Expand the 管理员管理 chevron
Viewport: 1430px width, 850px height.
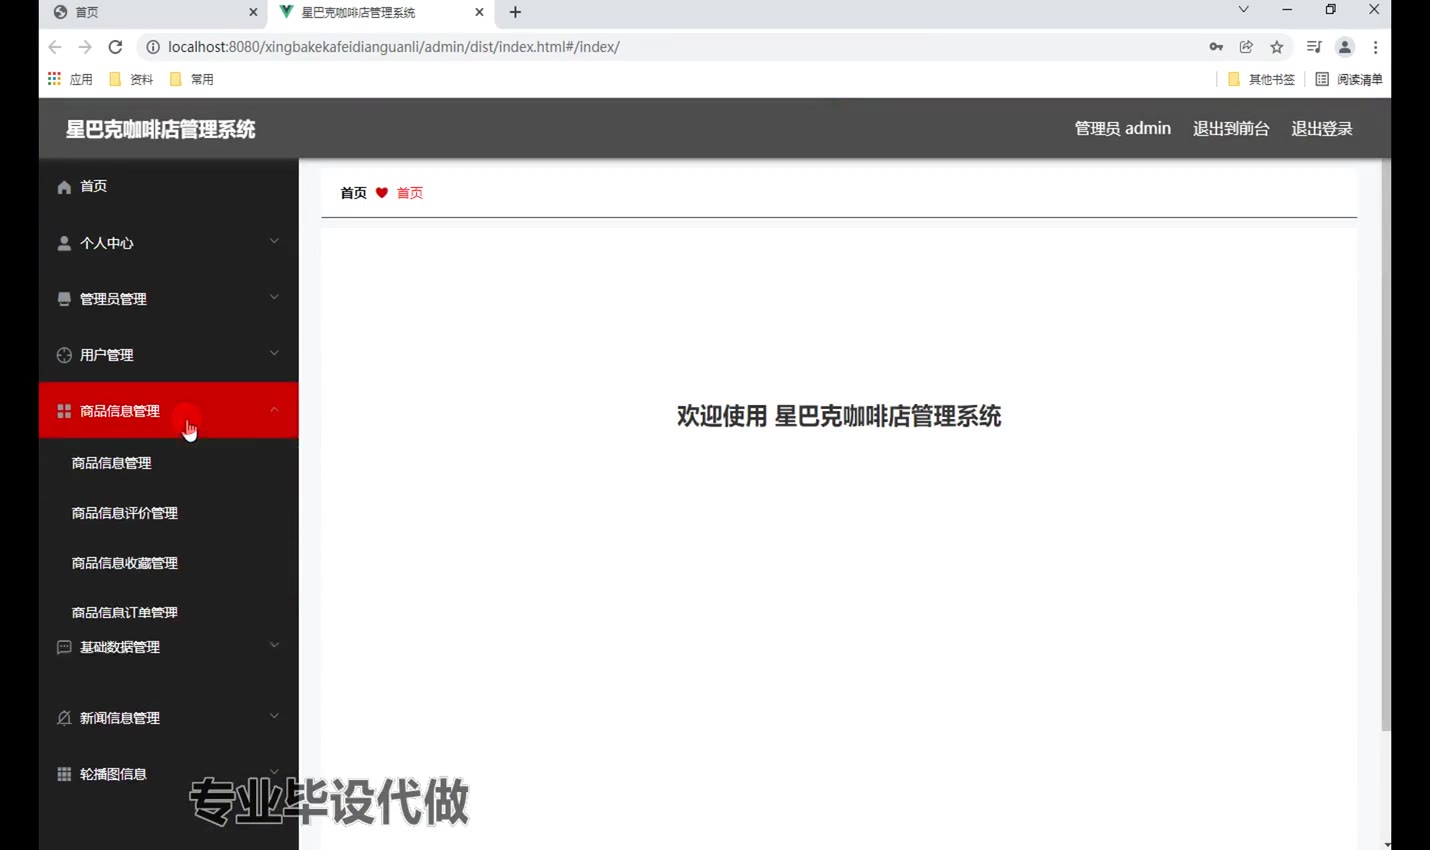(274, 297)
